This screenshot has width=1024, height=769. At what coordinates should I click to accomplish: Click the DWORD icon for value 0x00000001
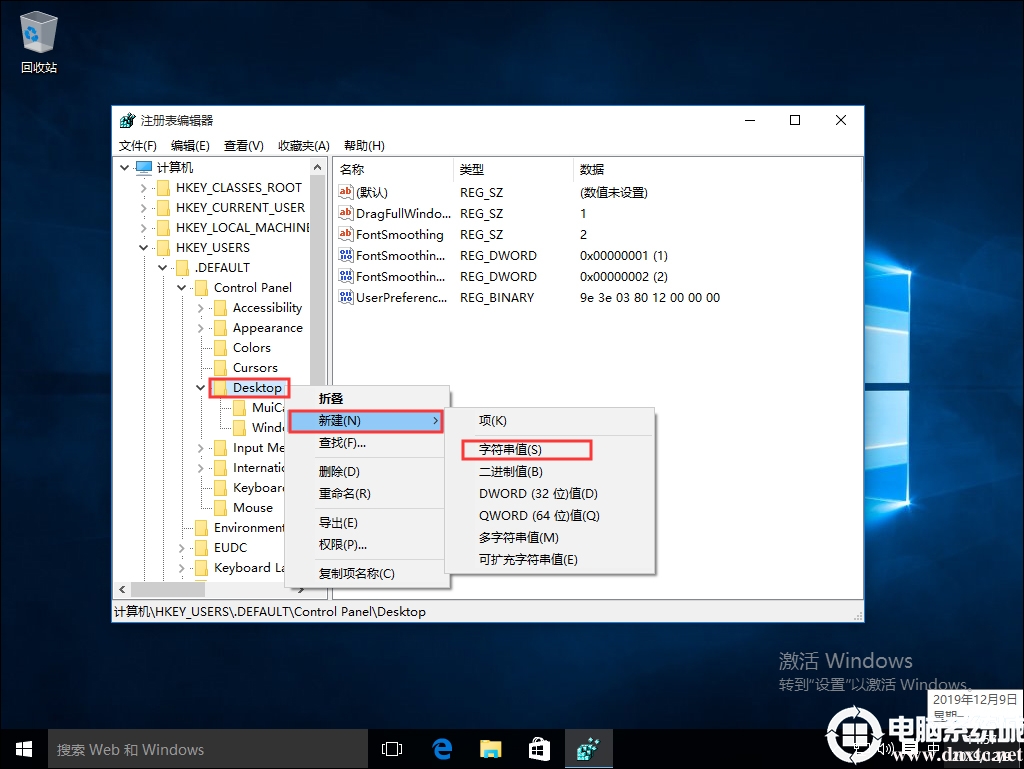pyautogui.click(x=345, y=255)
